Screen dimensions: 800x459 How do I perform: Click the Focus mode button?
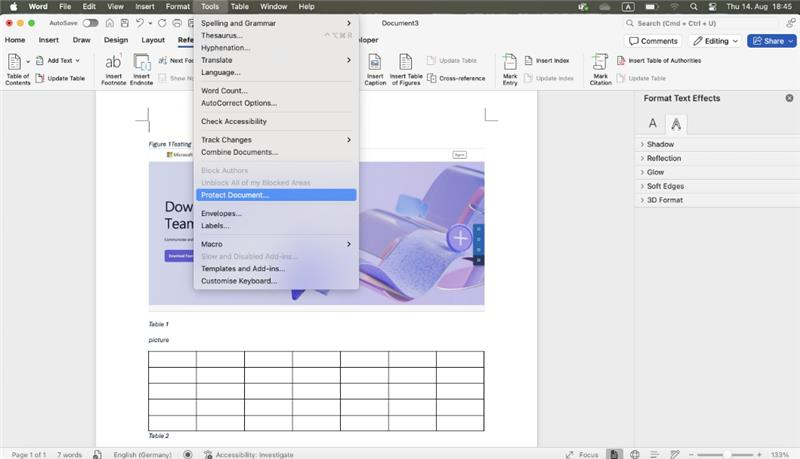pos(582,454)
